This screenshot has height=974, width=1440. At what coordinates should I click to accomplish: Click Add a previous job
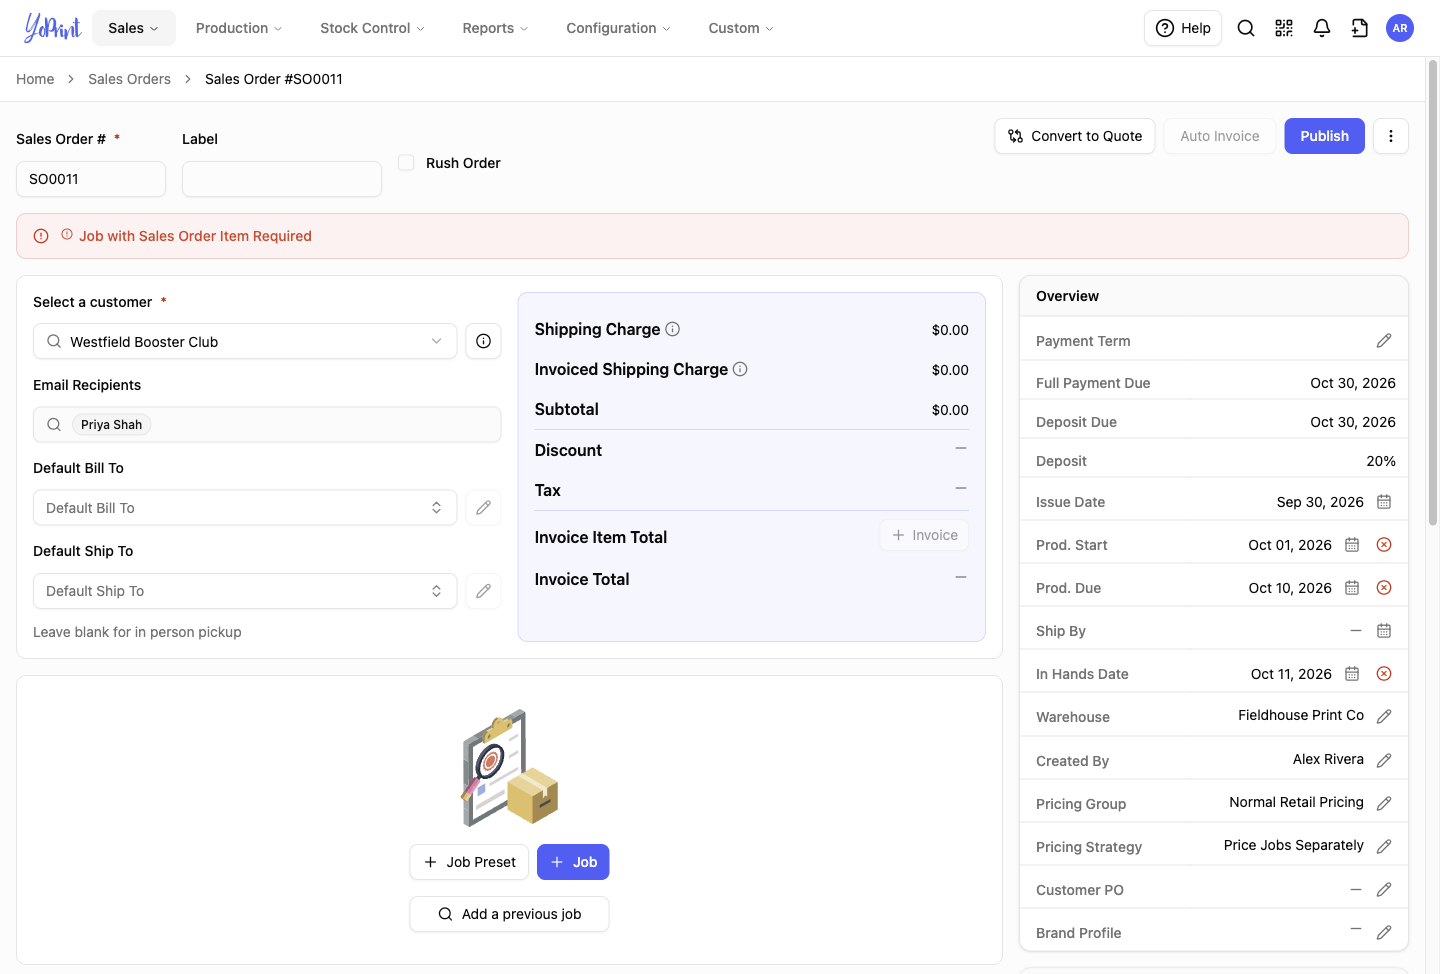(509, 914)
